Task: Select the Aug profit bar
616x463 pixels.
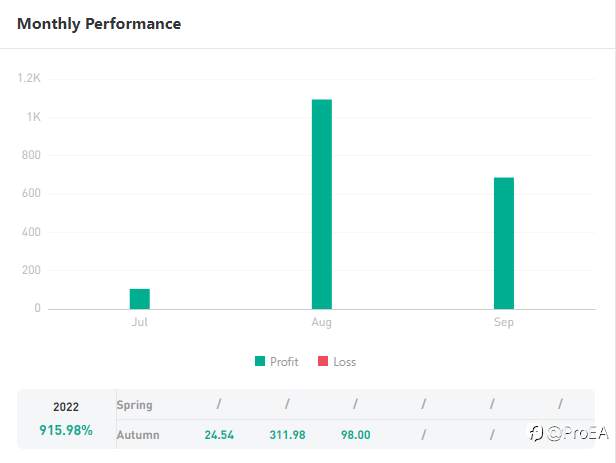Action: [x=321, y=204]
